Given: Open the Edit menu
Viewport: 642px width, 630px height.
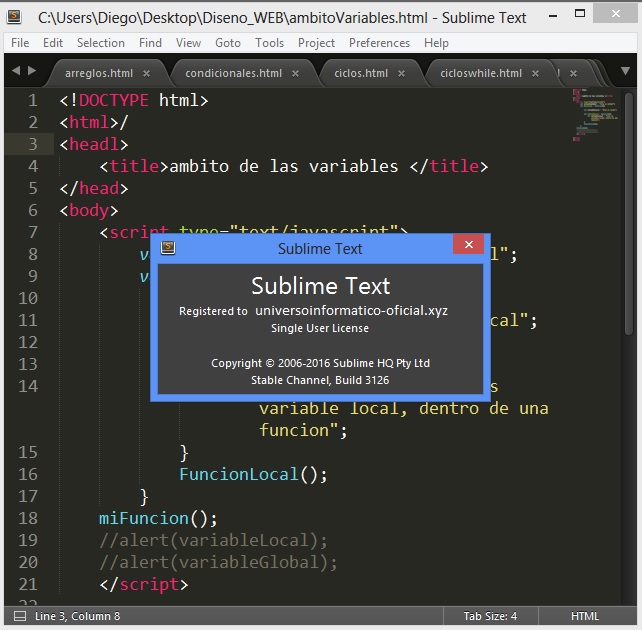Looking at the screenshot, I should coord(53,43).
